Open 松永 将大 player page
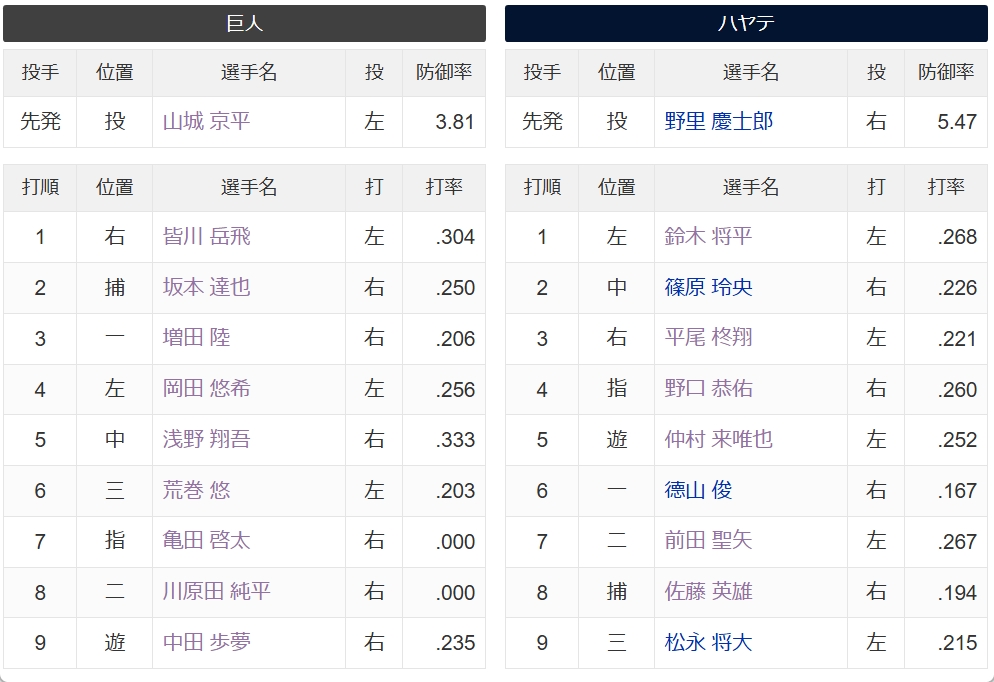994x682 pixels. click(709, 642)
